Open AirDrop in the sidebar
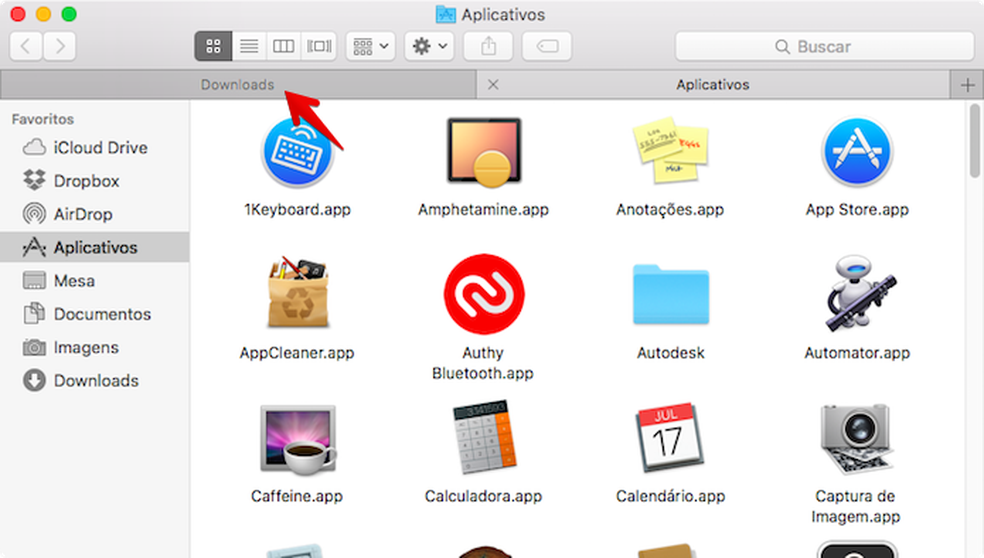Viewport: 984px width, 558px height. click(95, 214)
